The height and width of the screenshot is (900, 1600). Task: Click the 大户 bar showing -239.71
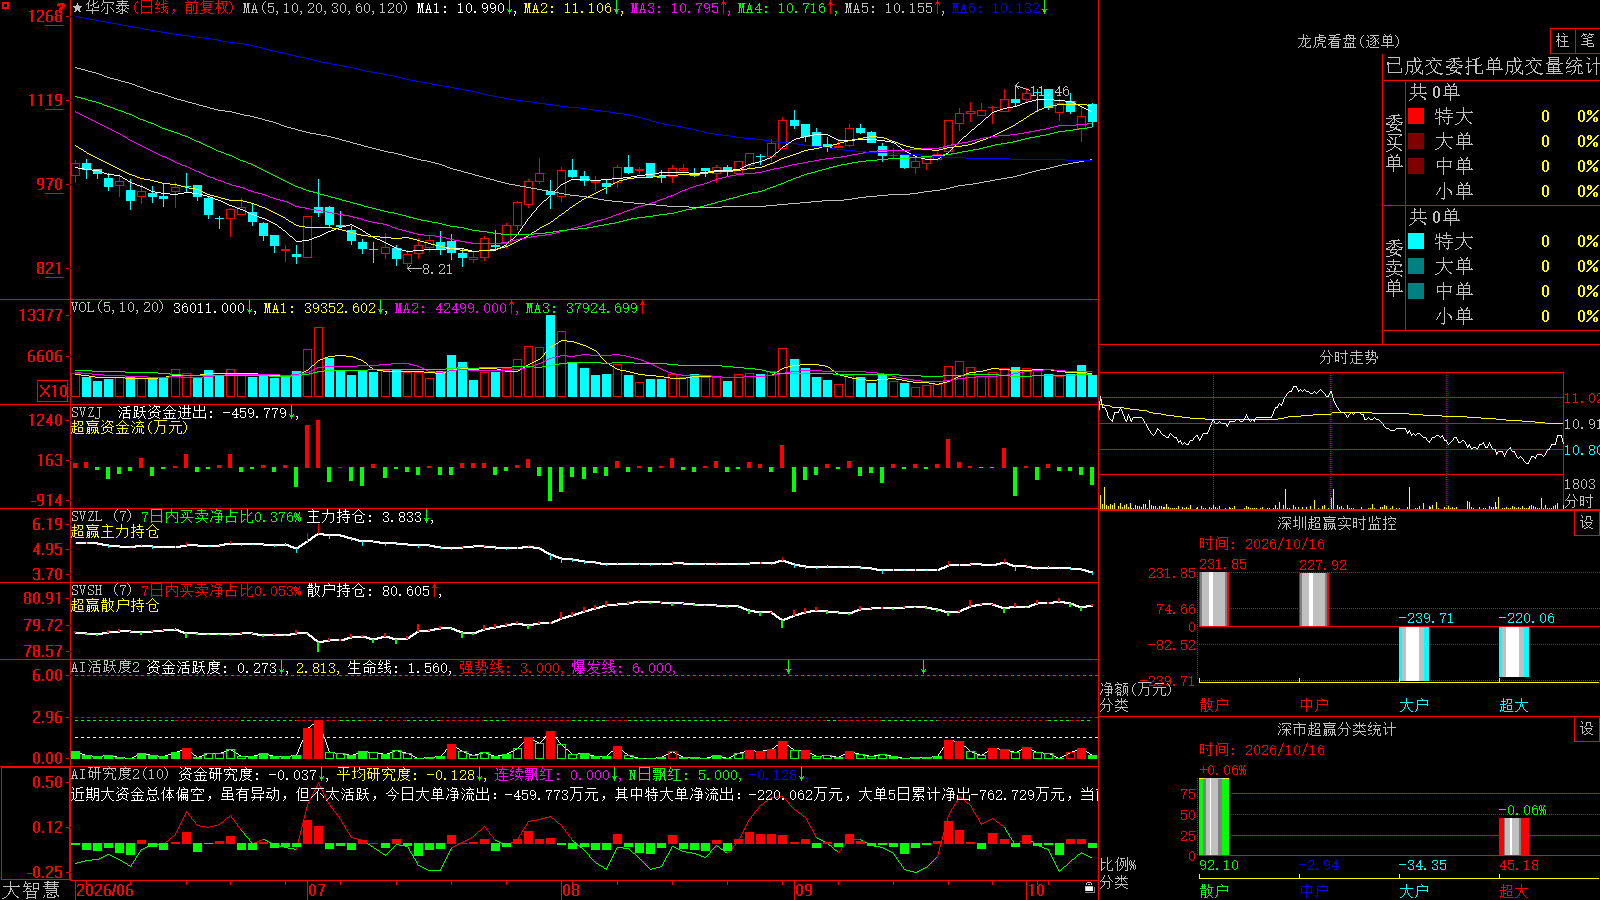1414,654
